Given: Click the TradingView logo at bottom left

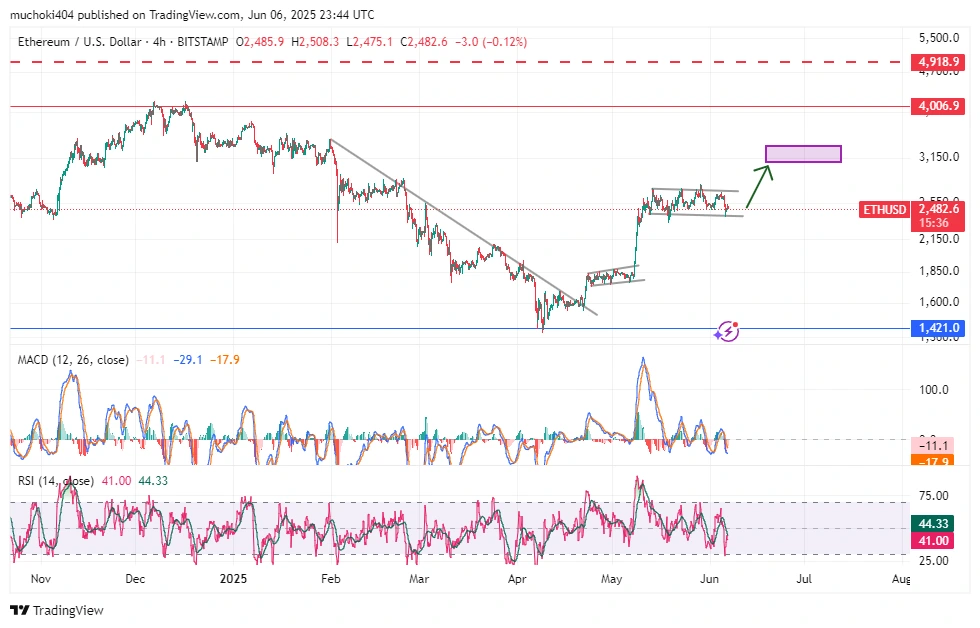Looking at the screenshot, I should tap(57, 610).
